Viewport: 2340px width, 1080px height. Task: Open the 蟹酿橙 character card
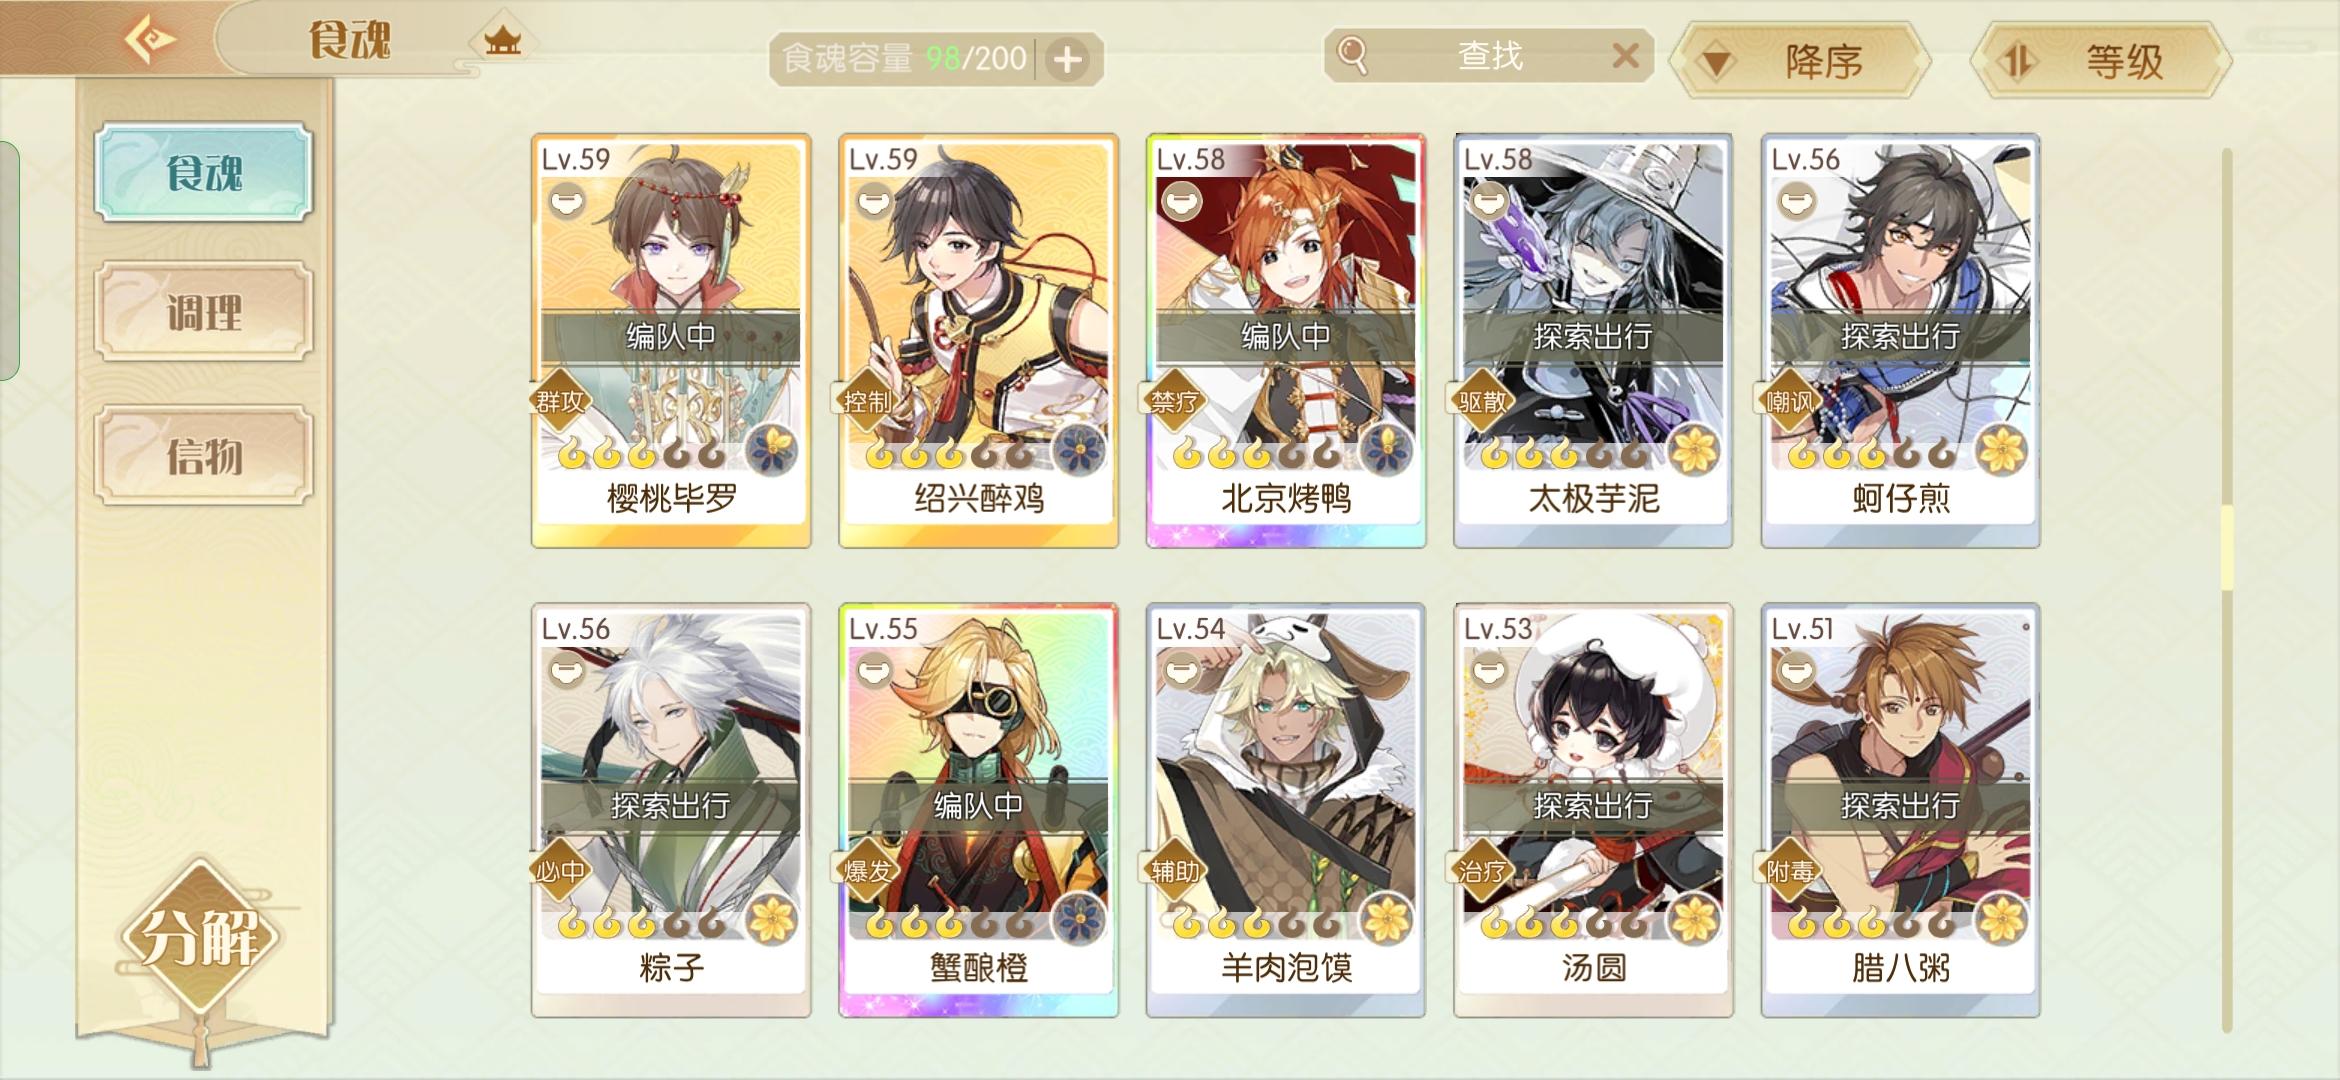(x=979, y=810)
